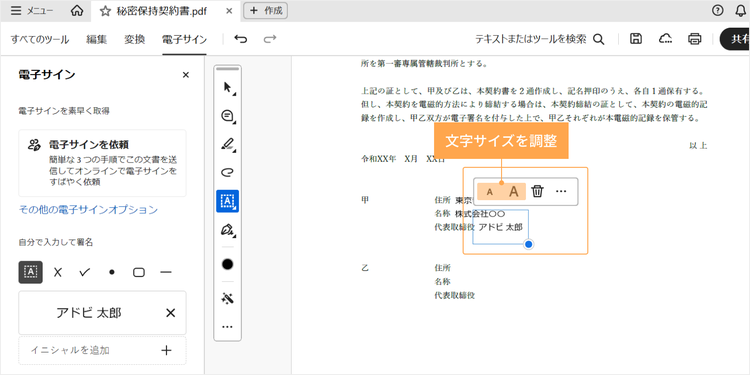Upload to cloud storage icon
This screenshot has height=375, width=750.
[x=665, y=39]
